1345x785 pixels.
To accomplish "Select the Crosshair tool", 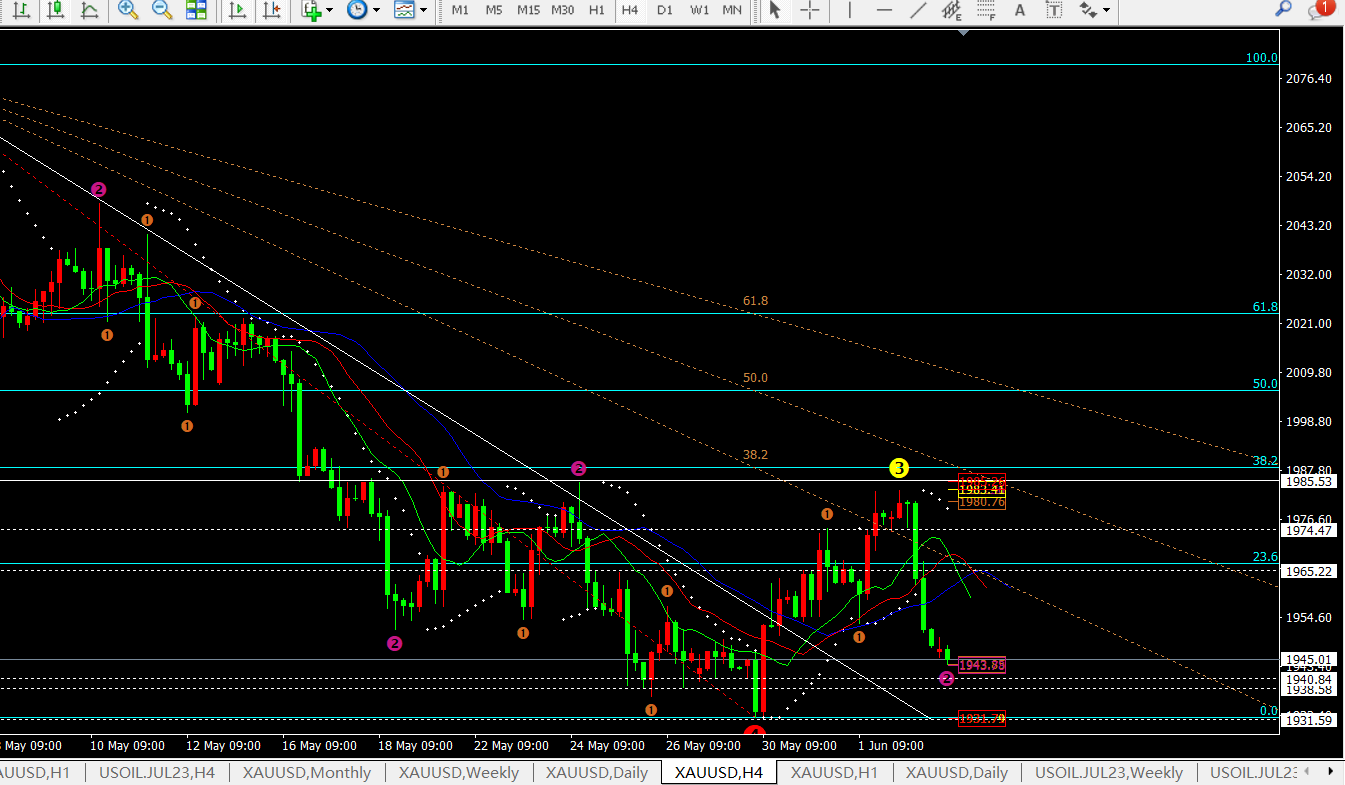I will click(x=809, y=10).
